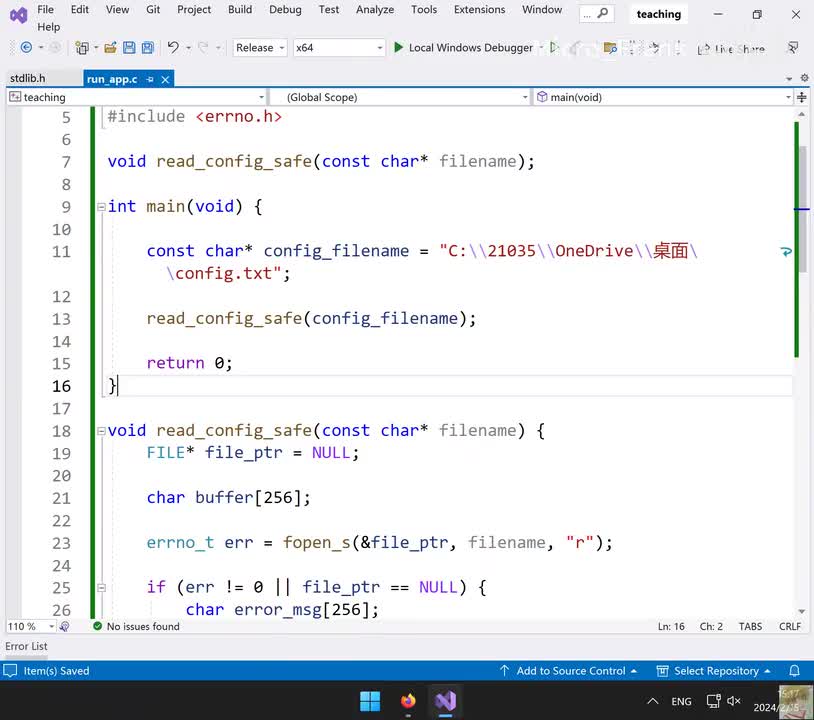Image resolution: width=814 pixels, height=720 pixels.
Task: Open the teaching project scope dropdown
Action: (x=137, y=97)
